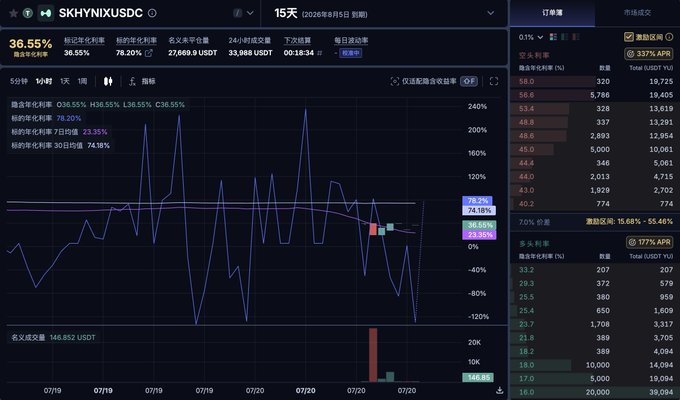Screen dimensions: 680x400
Task: Click the settlement swap icon beside 00:18:34
Action: tap(320, 53)
